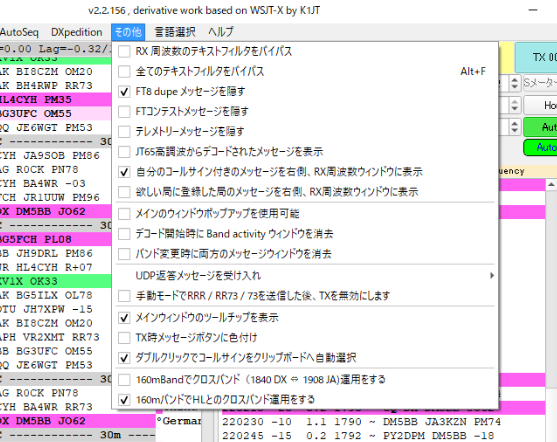Viewport: 557px width, 442px height.
Task: Toggle 全てのテキストフィルタをバイパス checkbox
Action: (x=124, y=71)
